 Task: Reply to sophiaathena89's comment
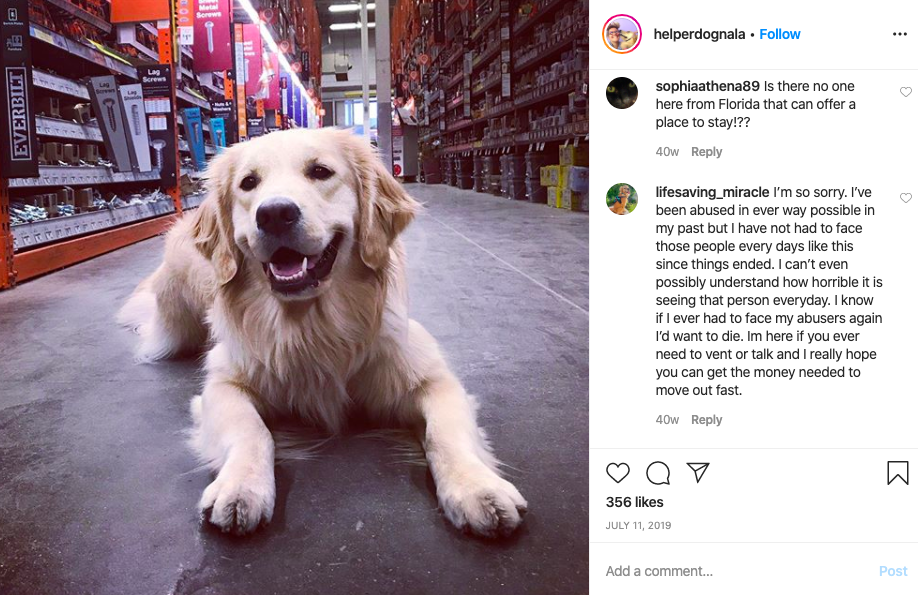pos(707,152)
